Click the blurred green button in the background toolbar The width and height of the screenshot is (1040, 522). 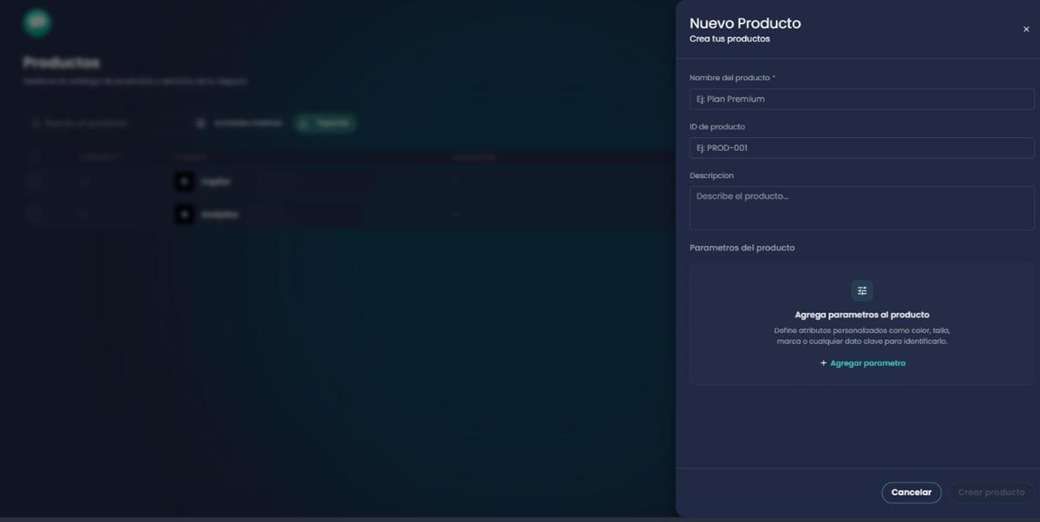325,123
